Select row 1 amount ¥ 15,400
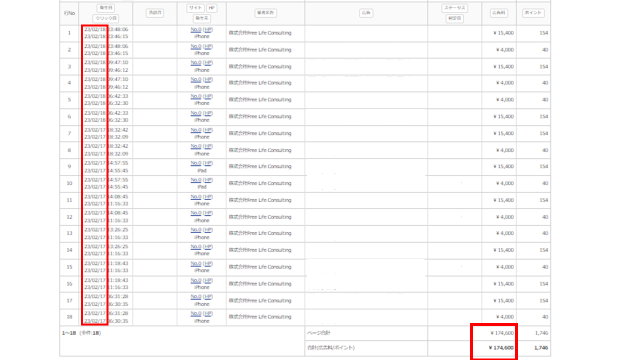Viewport: 640px width, 360px height. (503, 33)
